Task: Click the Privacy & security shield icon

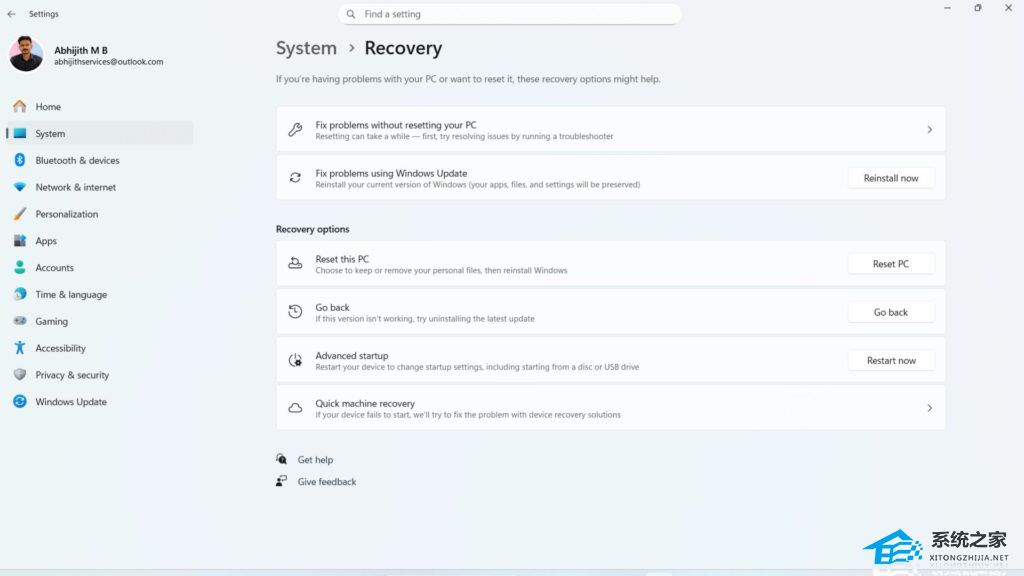Action: pyautogui.click(x=19, y=375)
